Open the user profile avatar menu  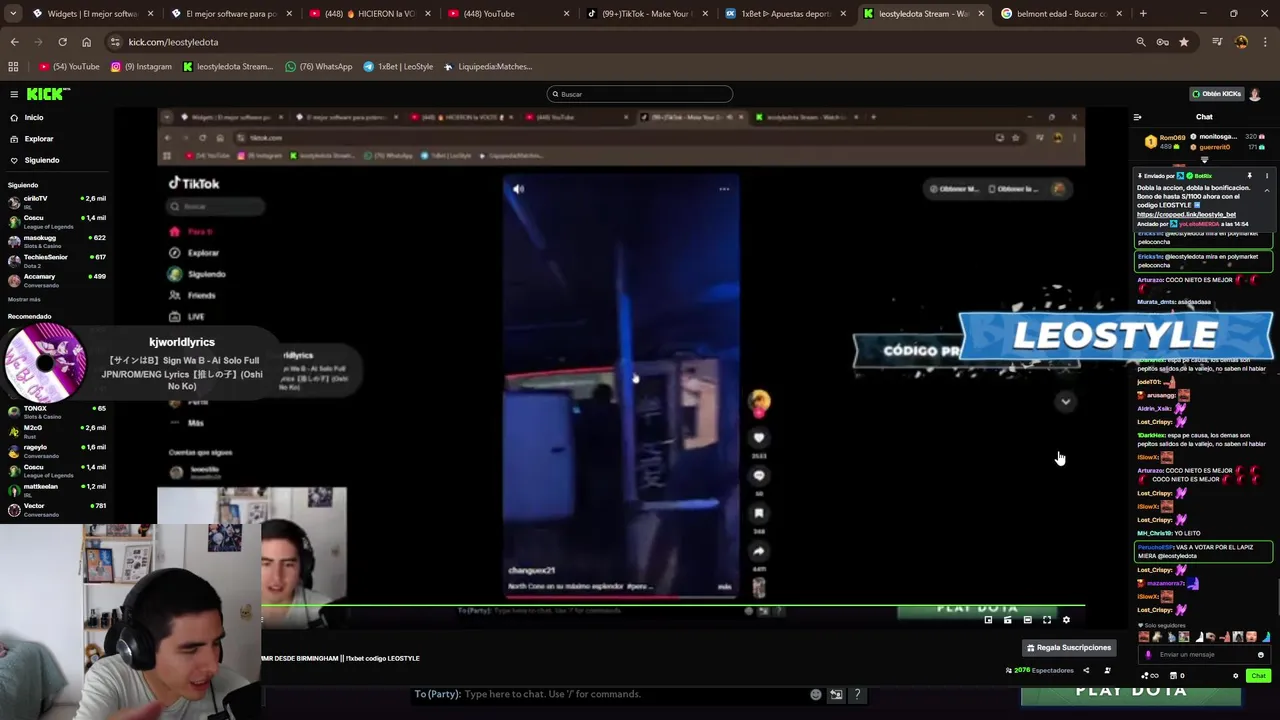pos(1255,94)
